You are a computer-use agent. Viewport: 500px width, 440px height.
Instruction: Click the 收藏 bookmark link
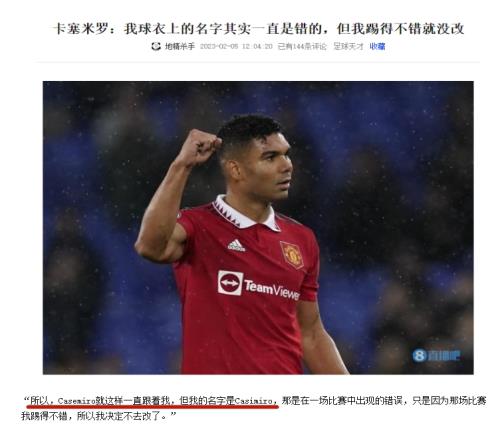377,46
